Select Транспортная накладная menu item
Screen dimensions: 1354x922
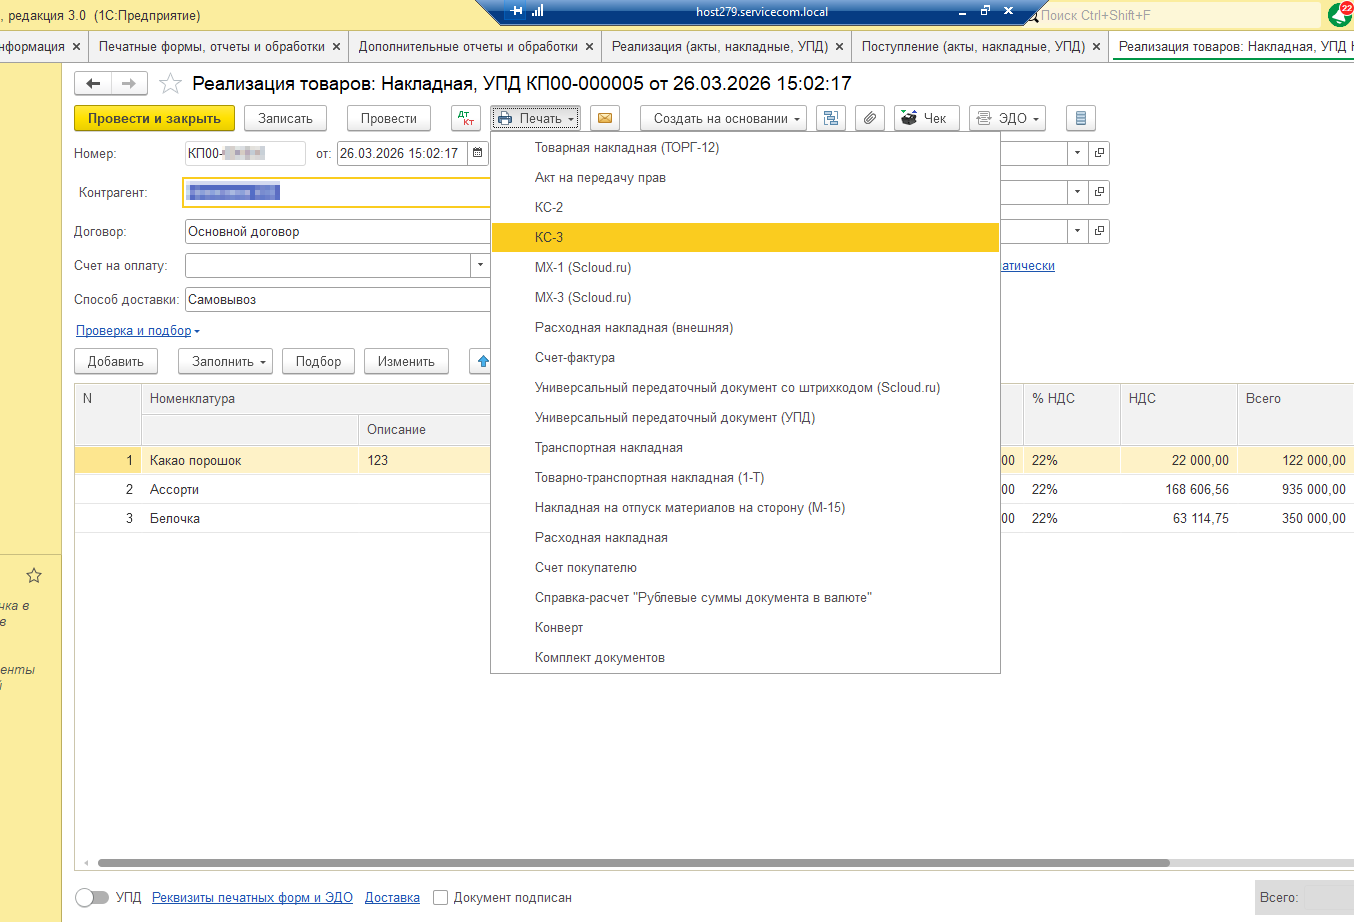[x=745, y=447]
